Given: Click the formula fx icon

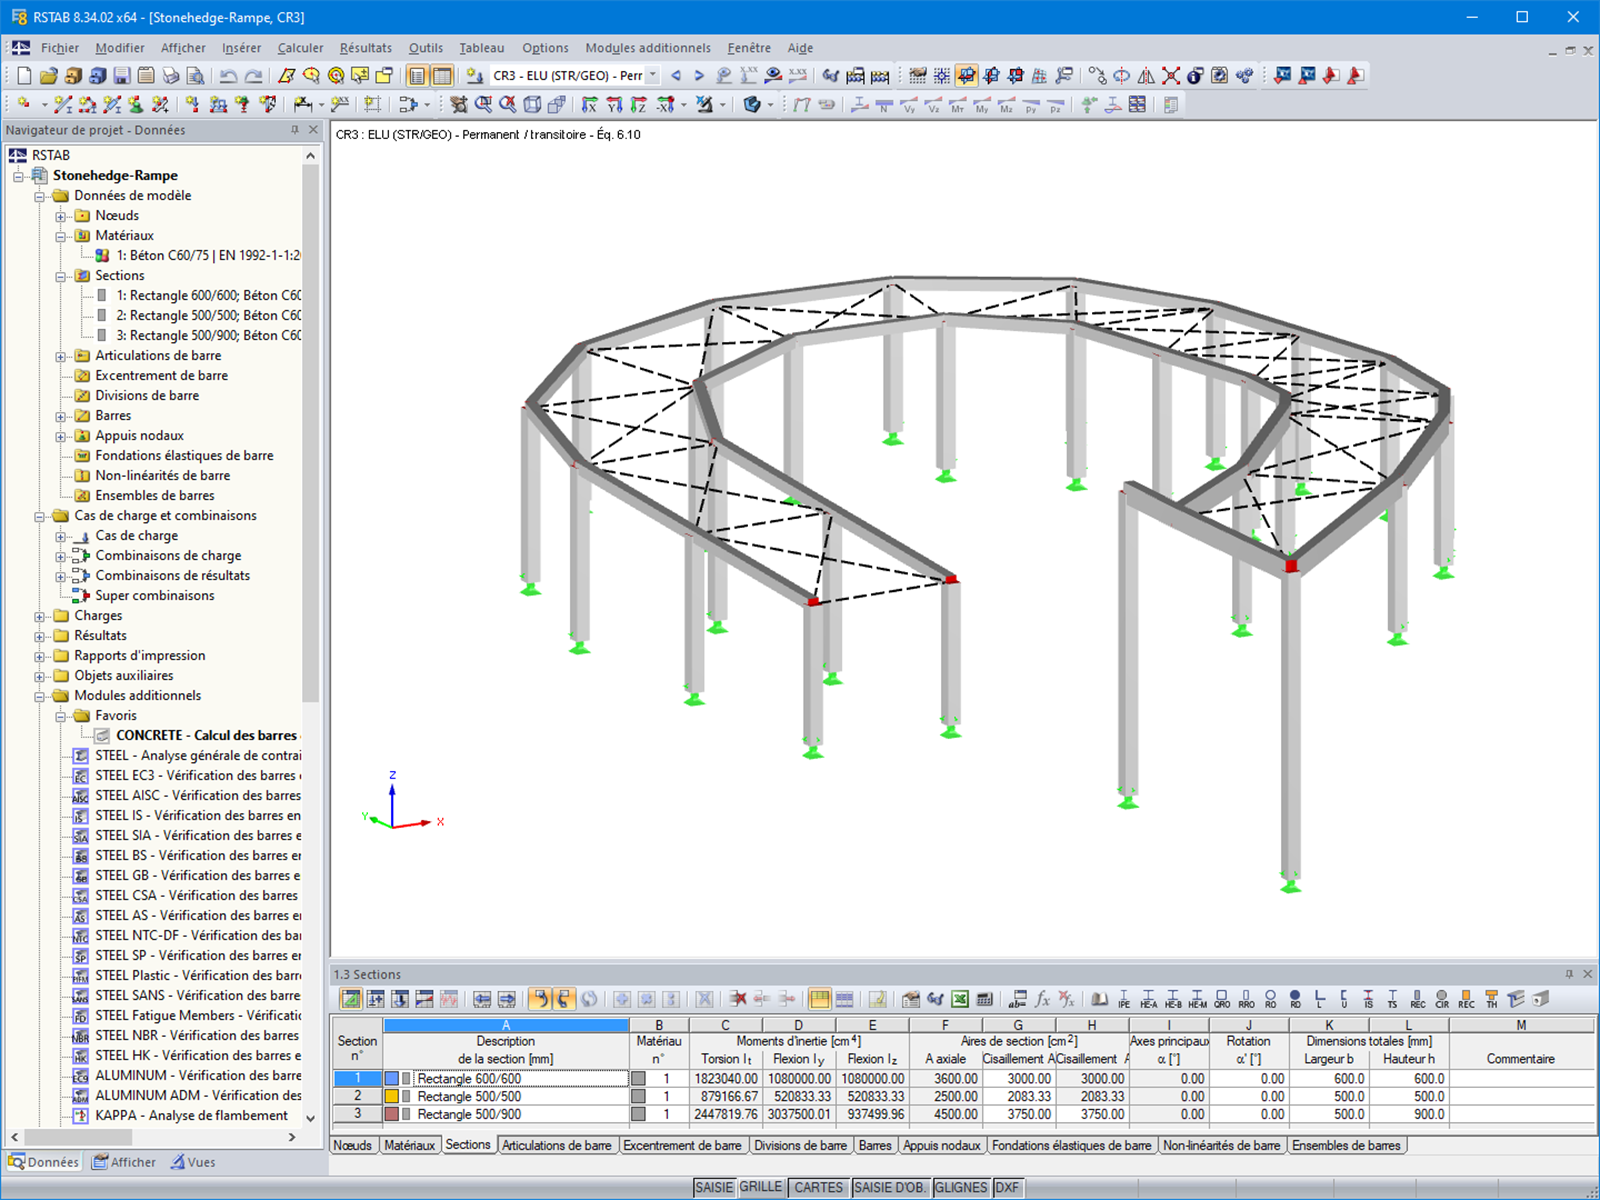Looking at the screenshot, I should [x=1042, y=999].
